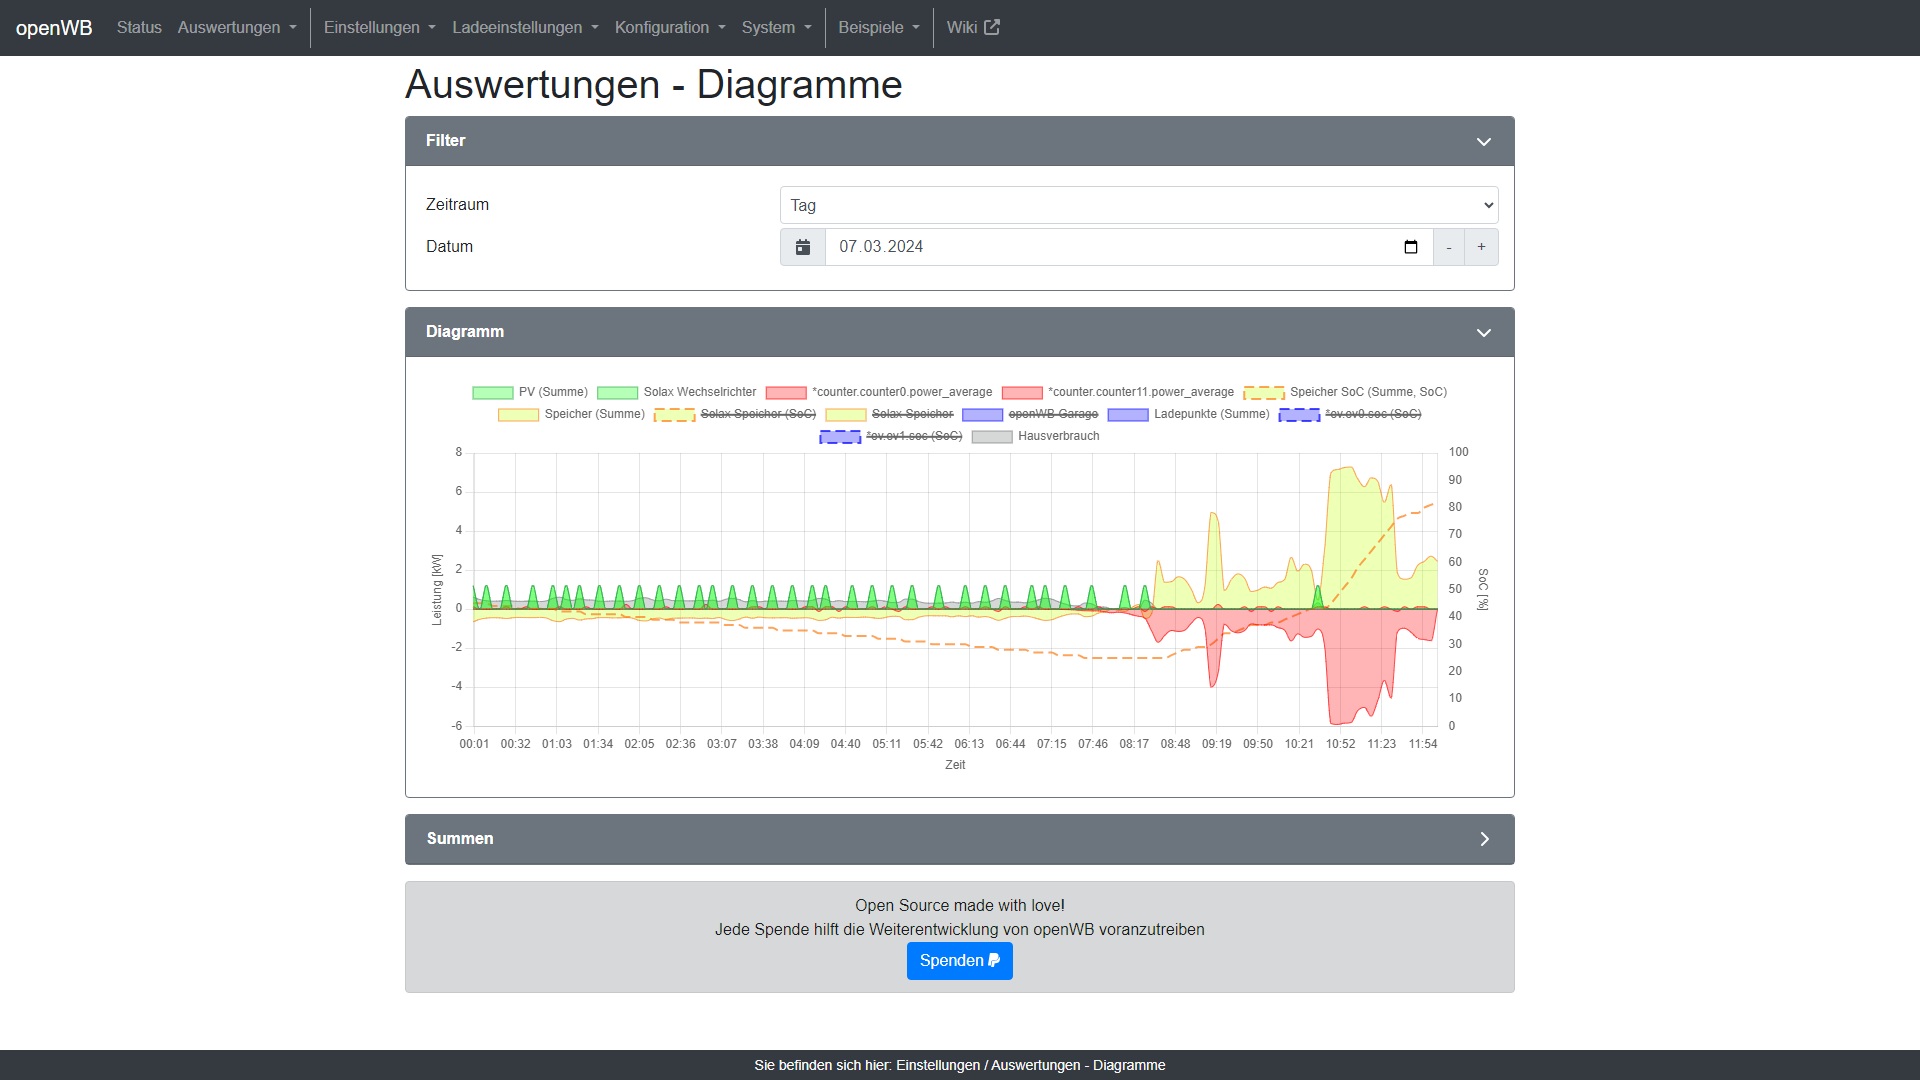Collapse the Filter panel chevron

coord(1484,141)
